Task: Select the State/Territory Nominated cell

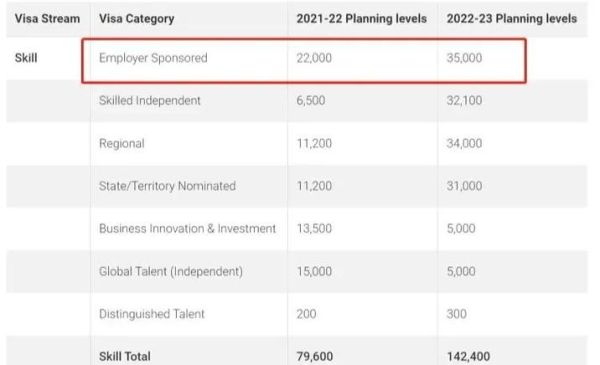Action: [167, 186]
